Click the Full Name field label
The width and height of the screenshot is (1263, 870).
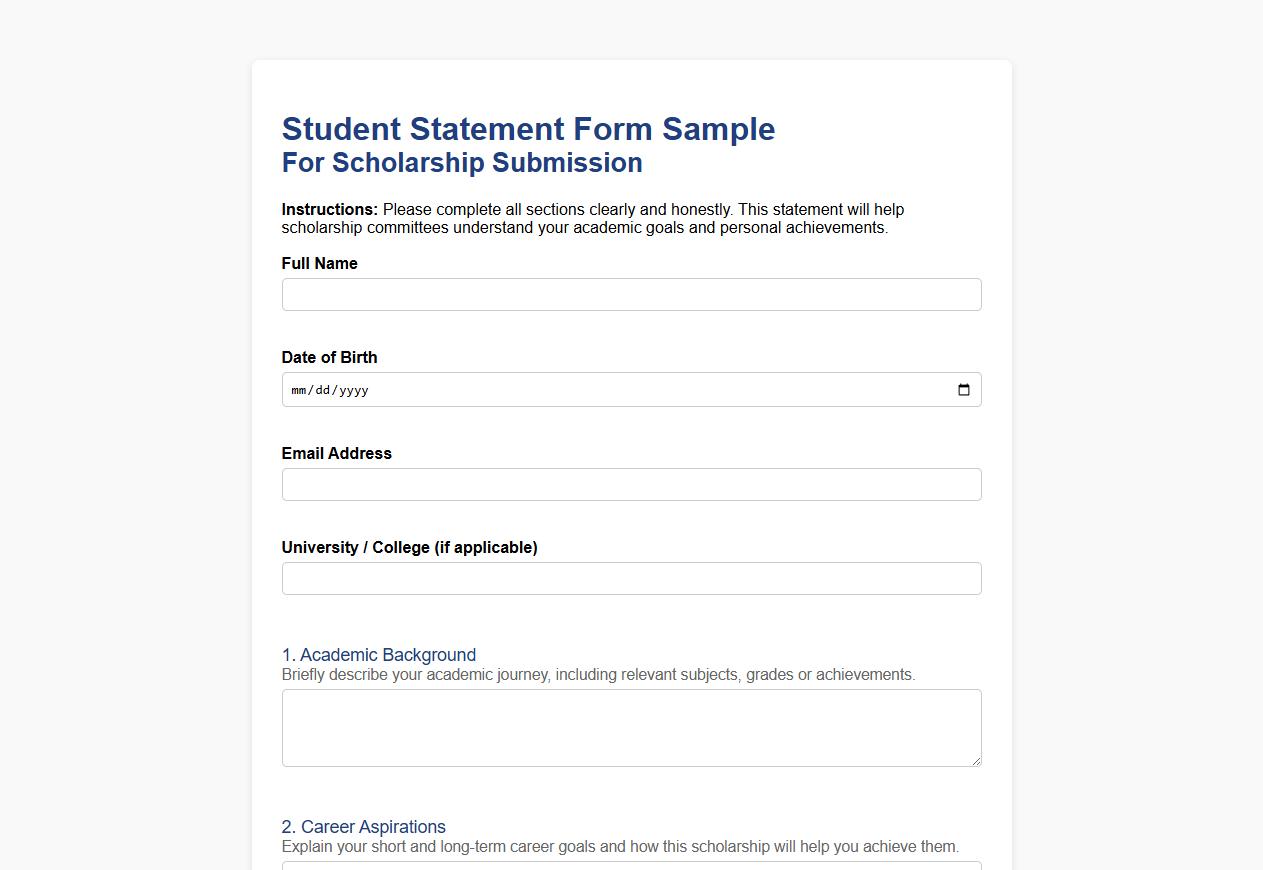[319, 263]
